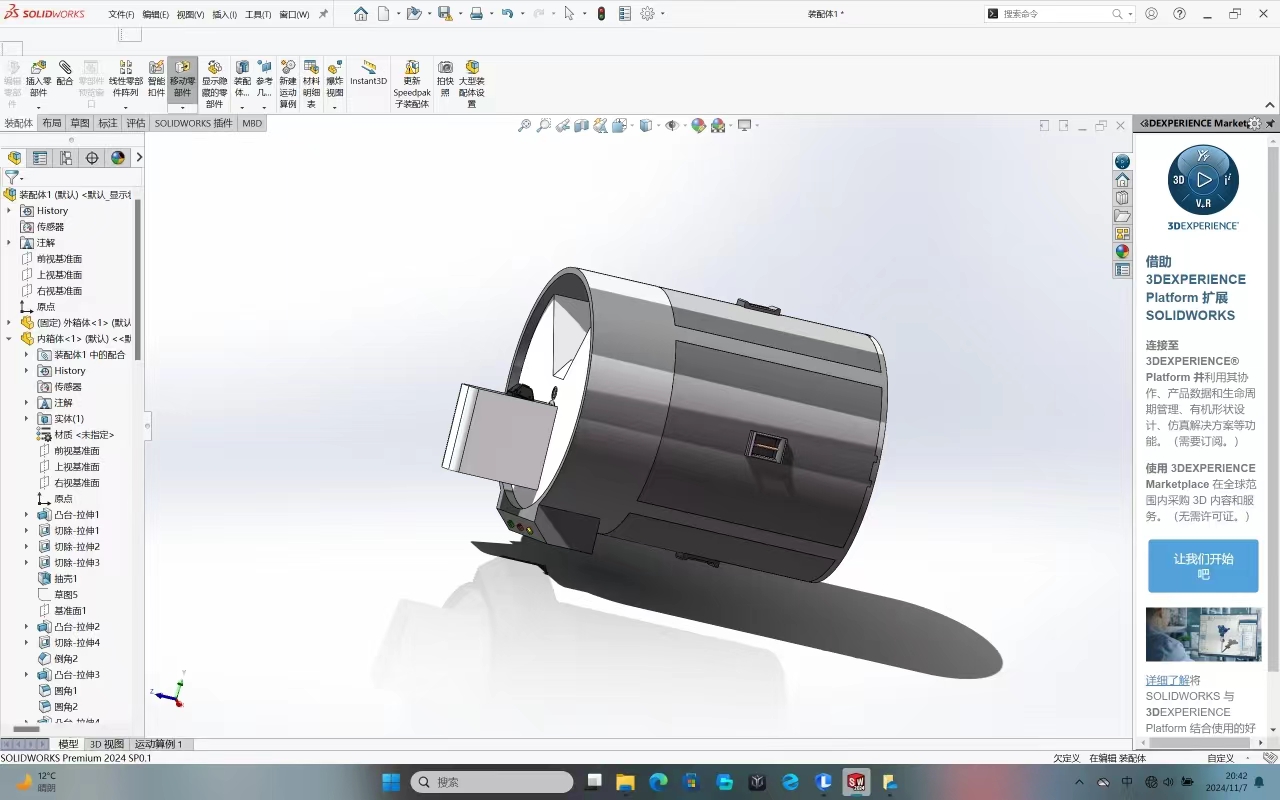
Task: Switch to the MBD ribbon tab
Action: click(x=252, y=123)
